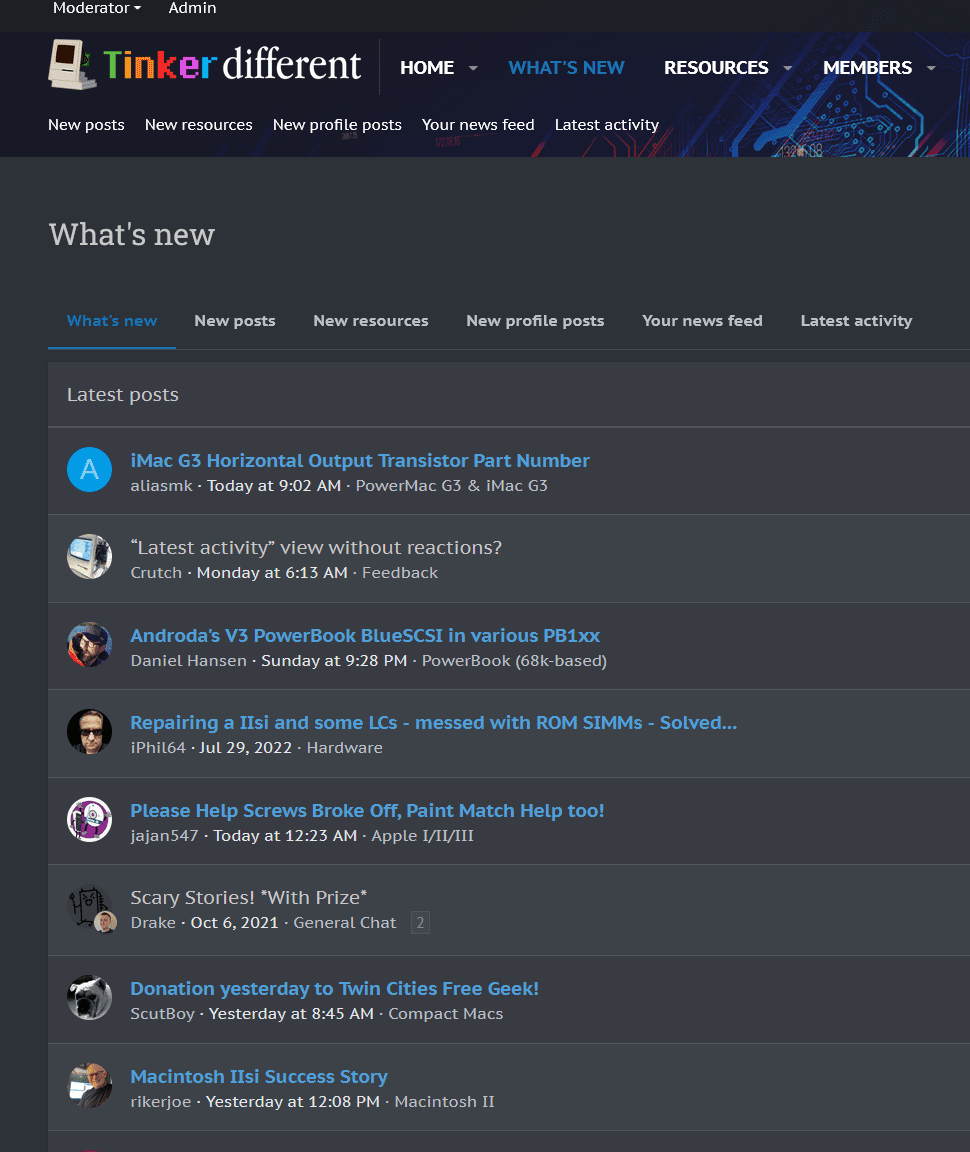This screenshot has width=970, height=1152.
Task: Open Latest activity in header sub-navigation
Action: point(607,125)
